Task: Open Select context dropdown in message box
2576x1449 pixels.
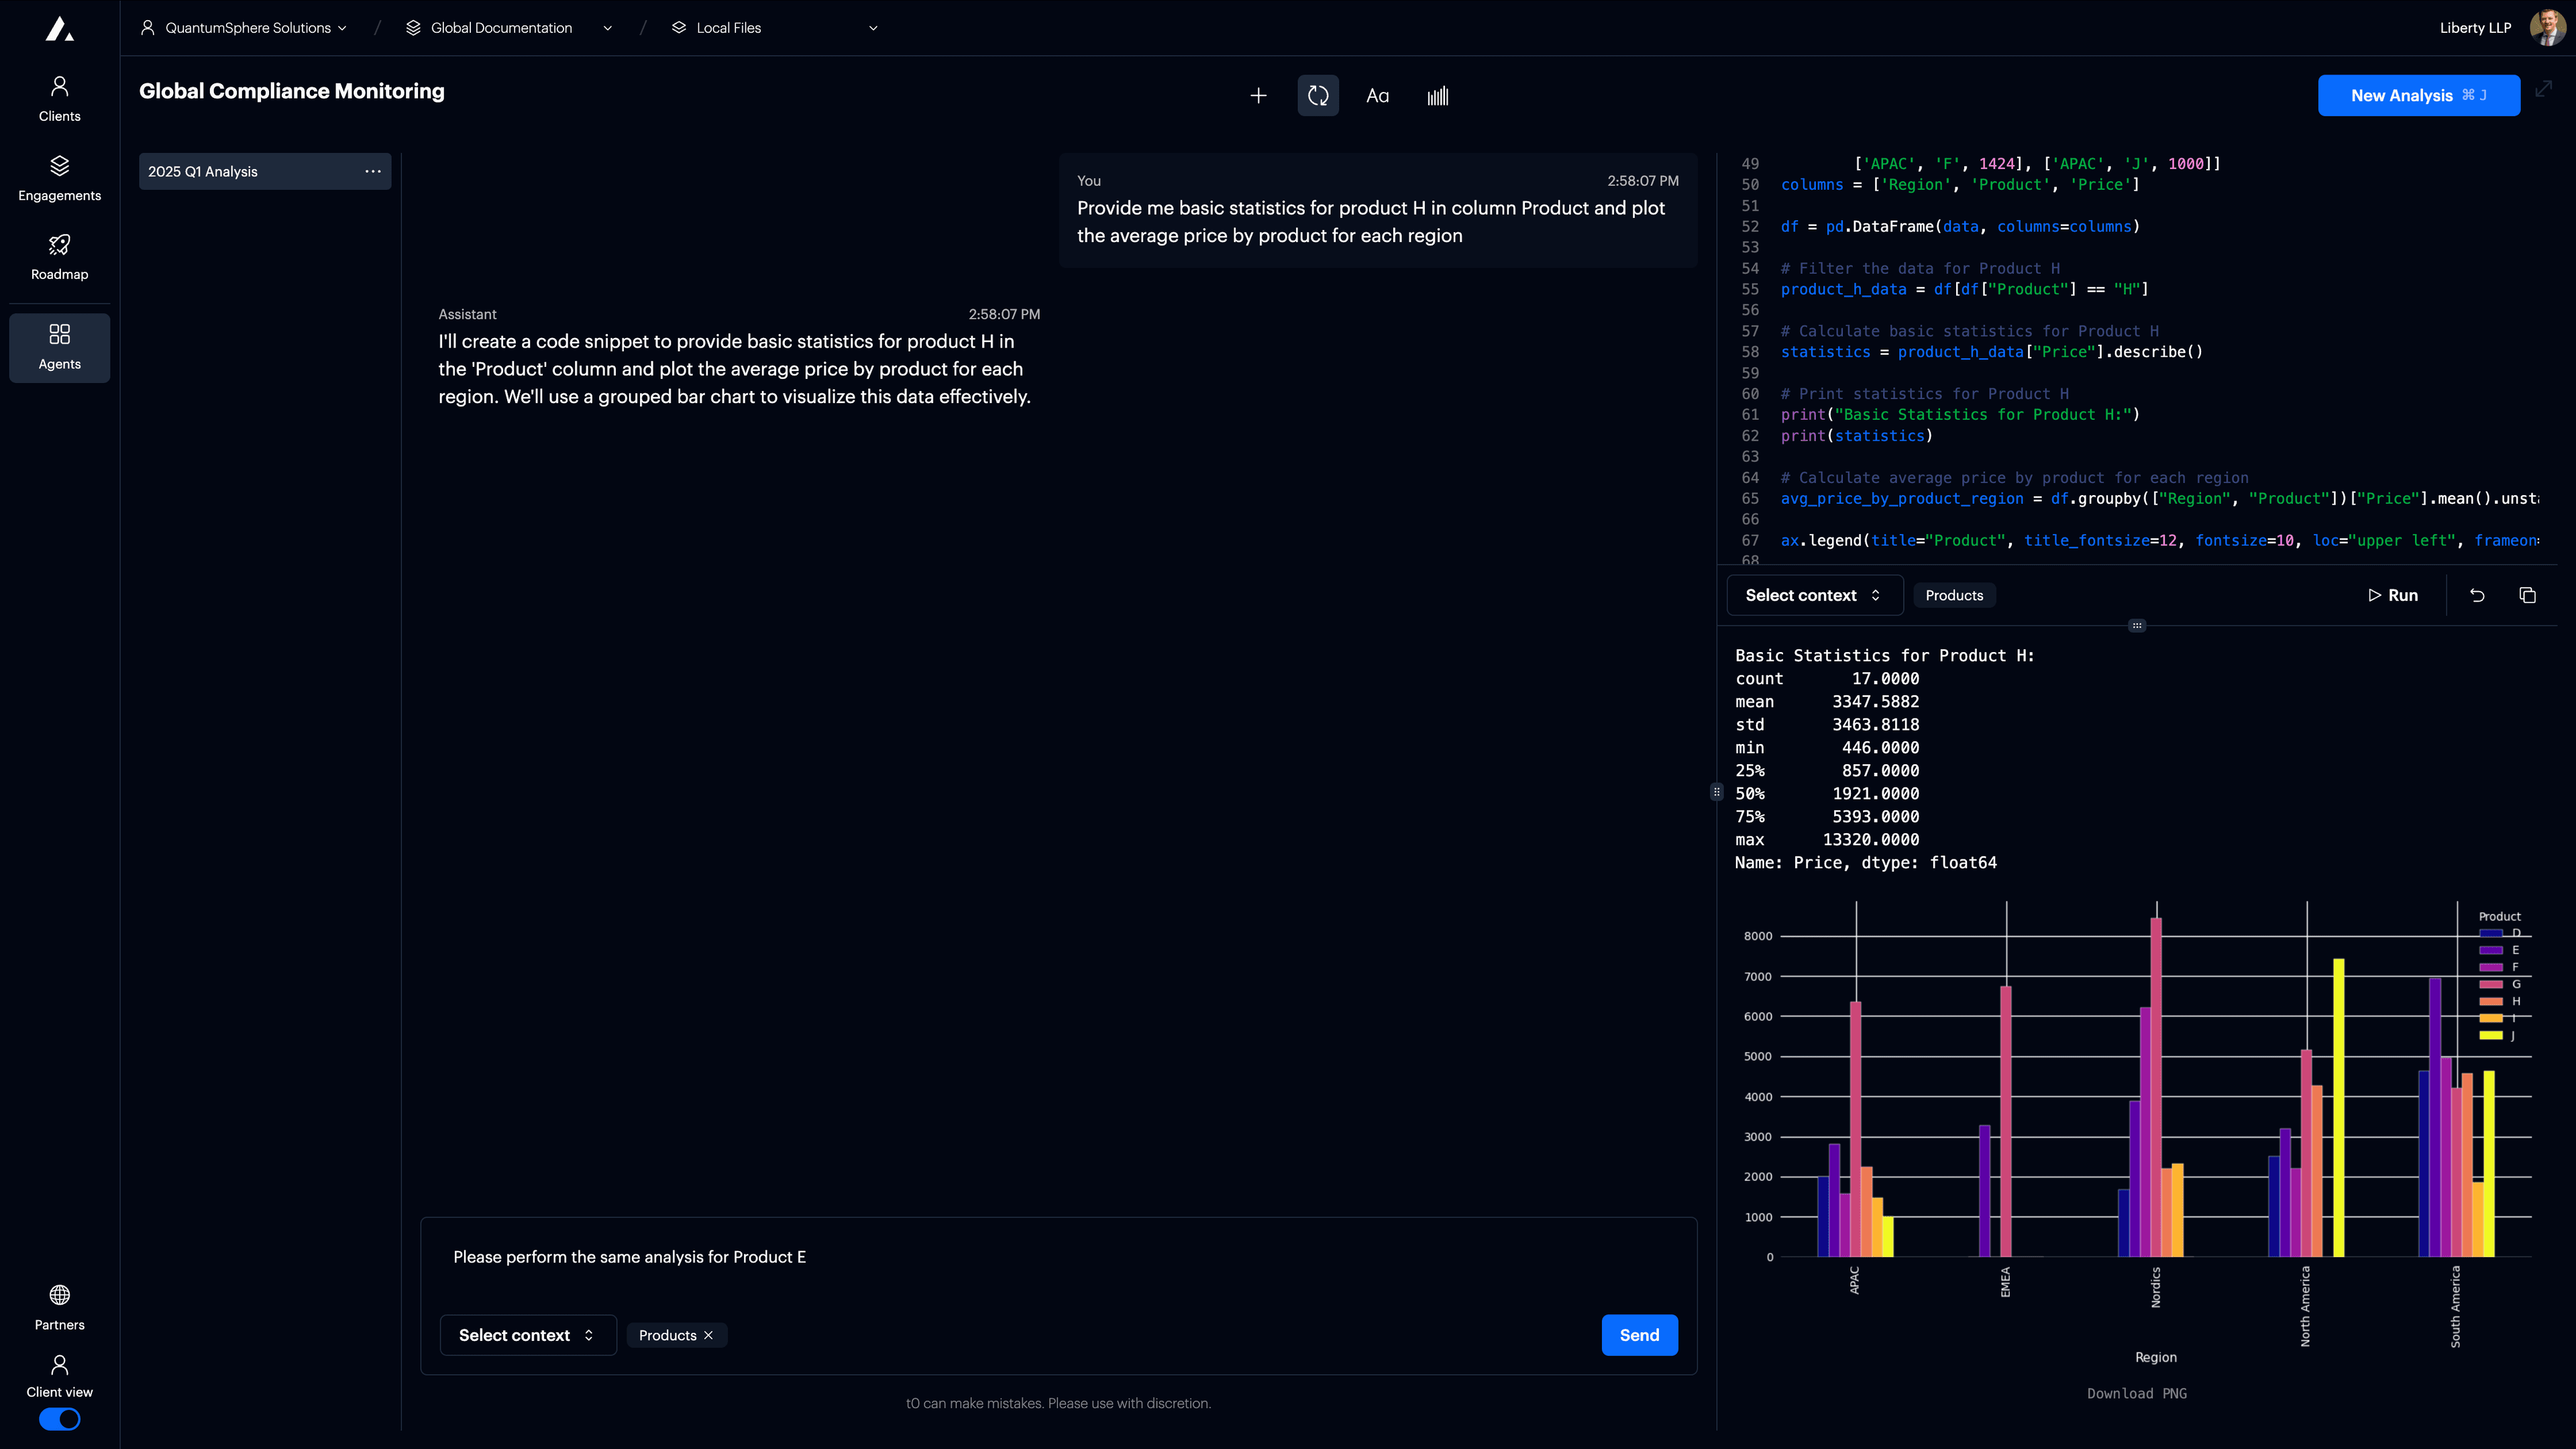Action: click(527, 1335)
